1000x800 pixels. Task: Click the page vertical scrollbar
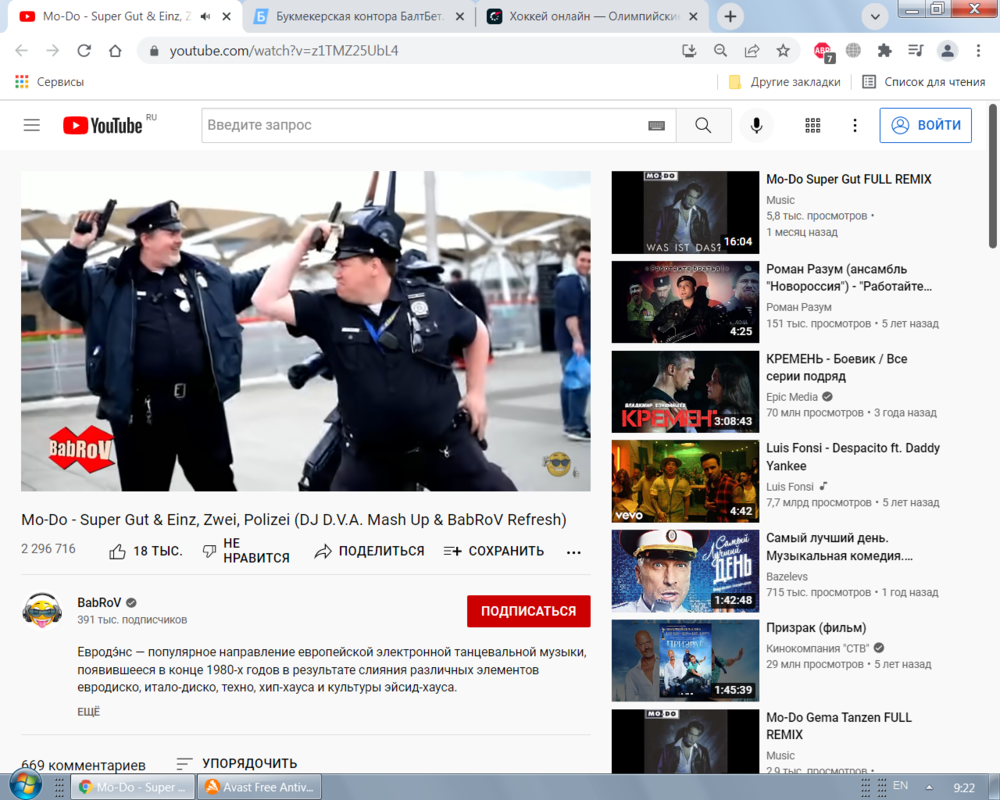click(x=993, y=176)
